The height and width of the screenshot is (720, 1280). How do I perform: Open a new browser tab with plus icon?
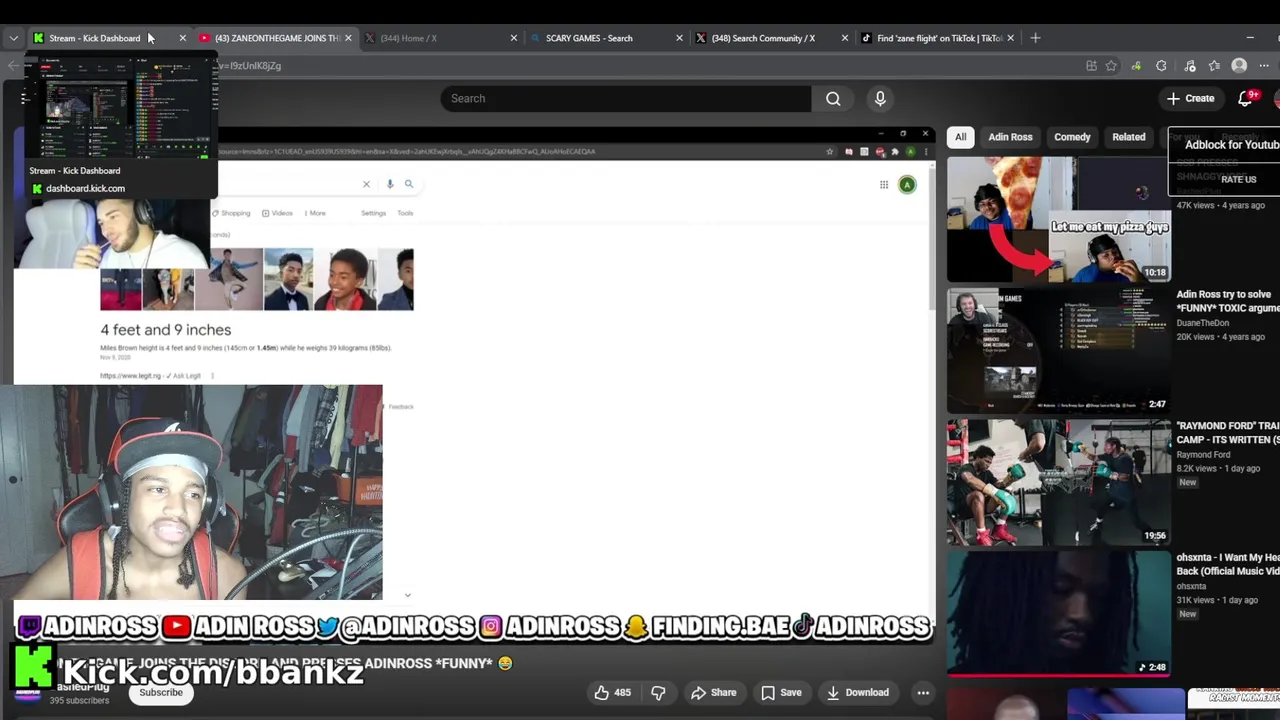click(1035, 38)
